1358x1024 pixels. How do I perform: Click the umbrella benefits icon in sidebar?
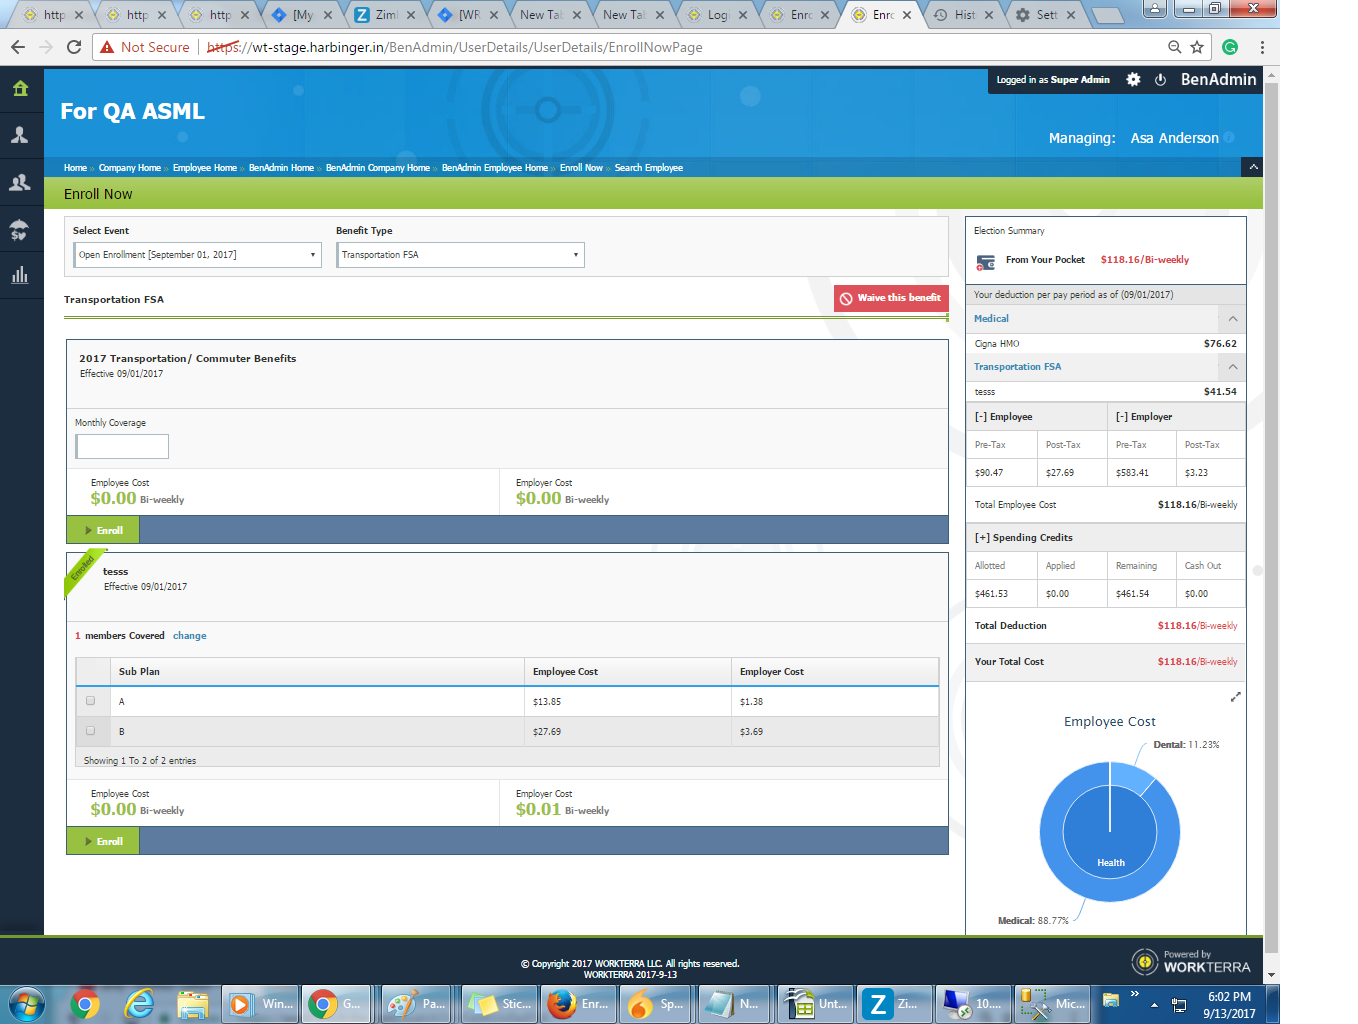click(x=20, y=230)
